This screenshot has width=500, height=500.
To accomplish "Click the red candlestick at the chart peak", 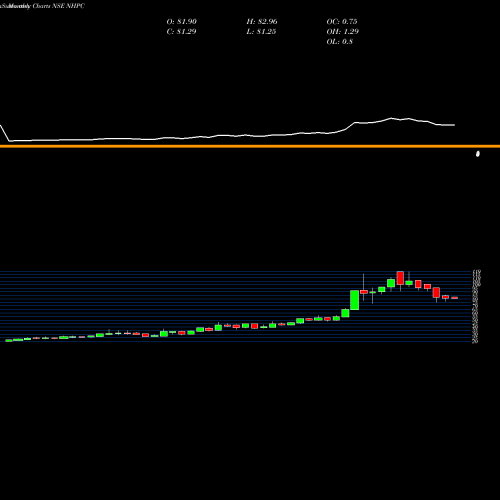I will pyautogui.click(x=400, y=278).
